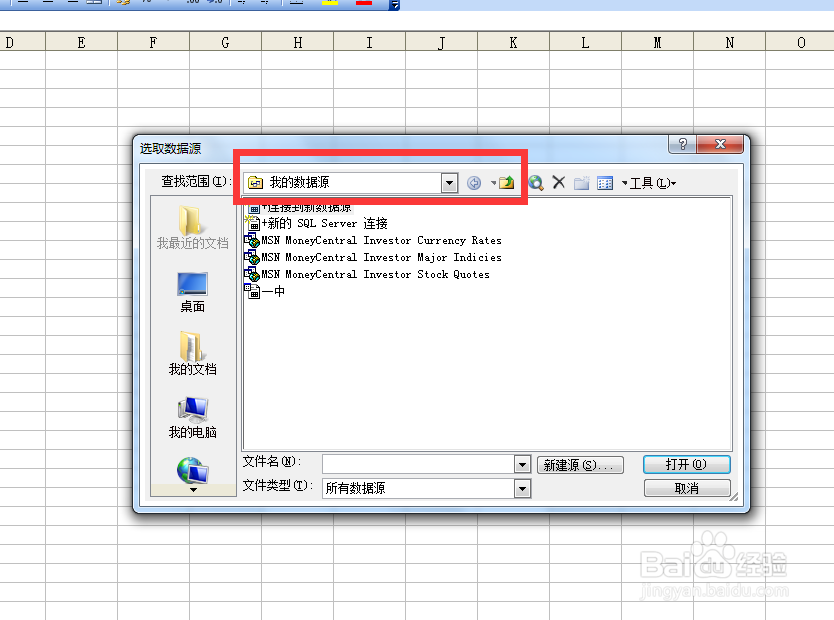Click the Delete X icon in dialog toolbar
The image size is (834, 620).
coord(558,183)
